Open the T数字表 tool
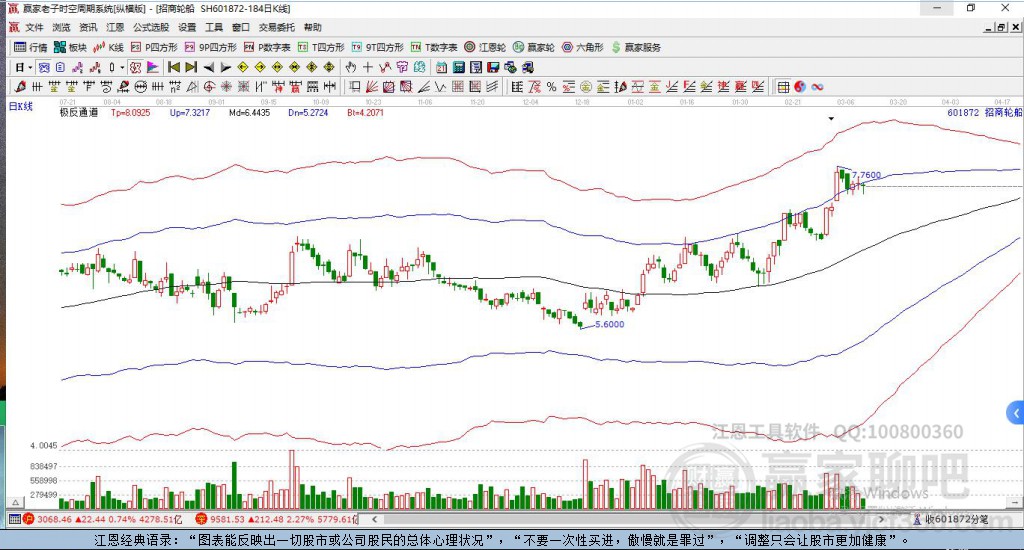This screenshot has width=1024, height=550. coord(434,47)
